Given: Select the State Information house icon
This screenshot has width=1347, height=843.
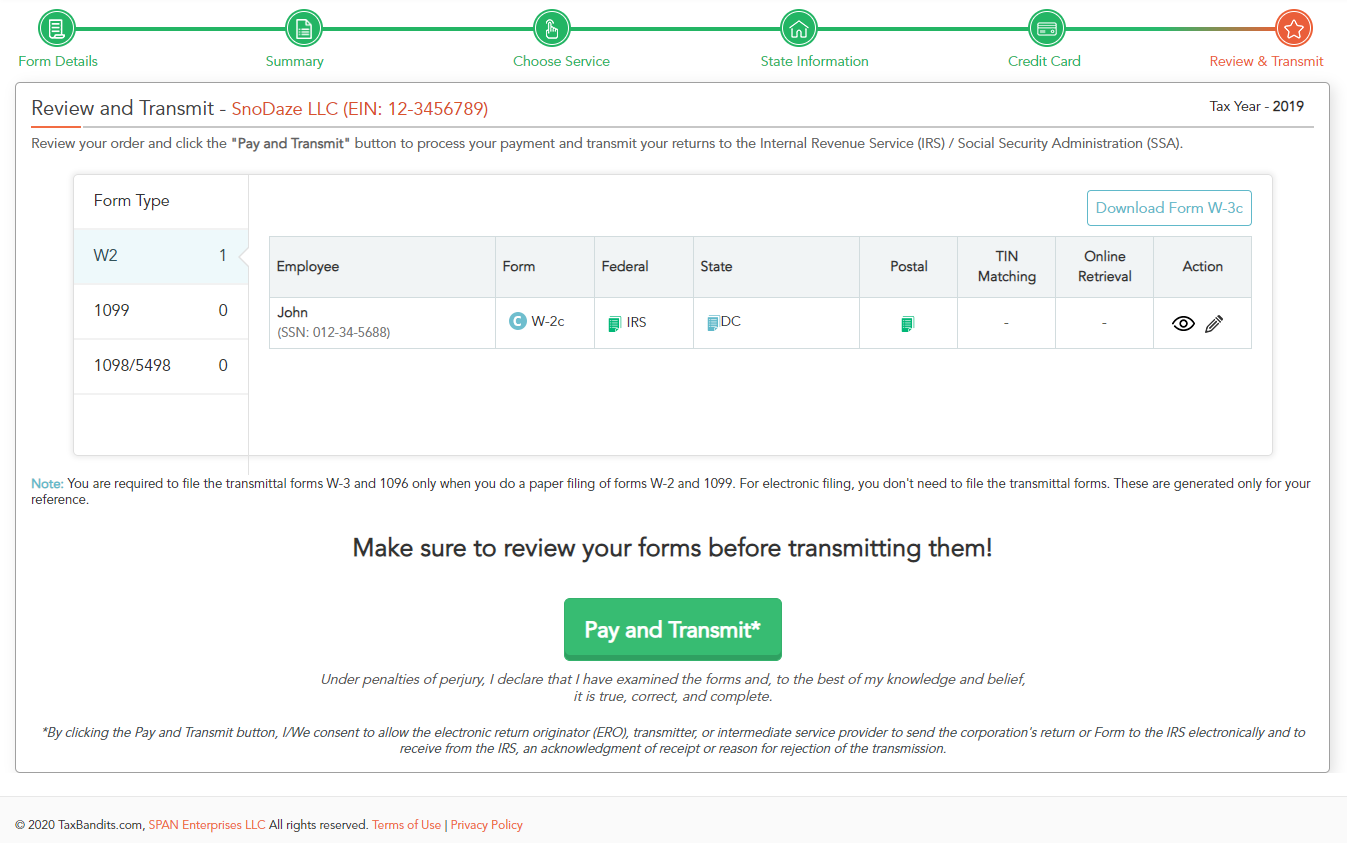Looking at the screenshot, I should click(x=798, y=28).
